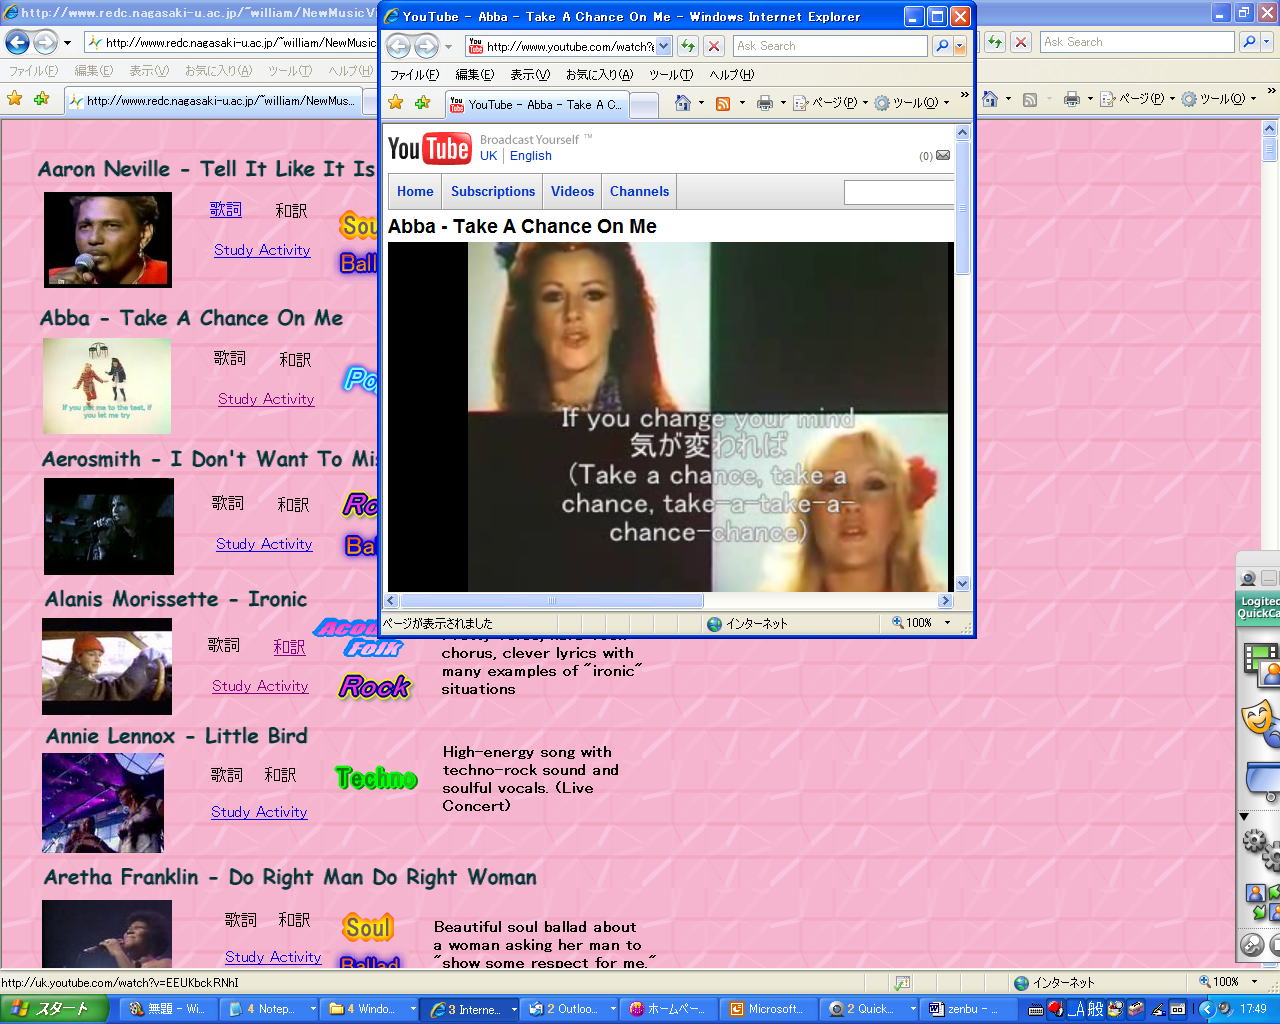Screen dimensions: 1280x1024
Task: Click the RSS feeds icon in the YouTube window
Action: point(723,103)
